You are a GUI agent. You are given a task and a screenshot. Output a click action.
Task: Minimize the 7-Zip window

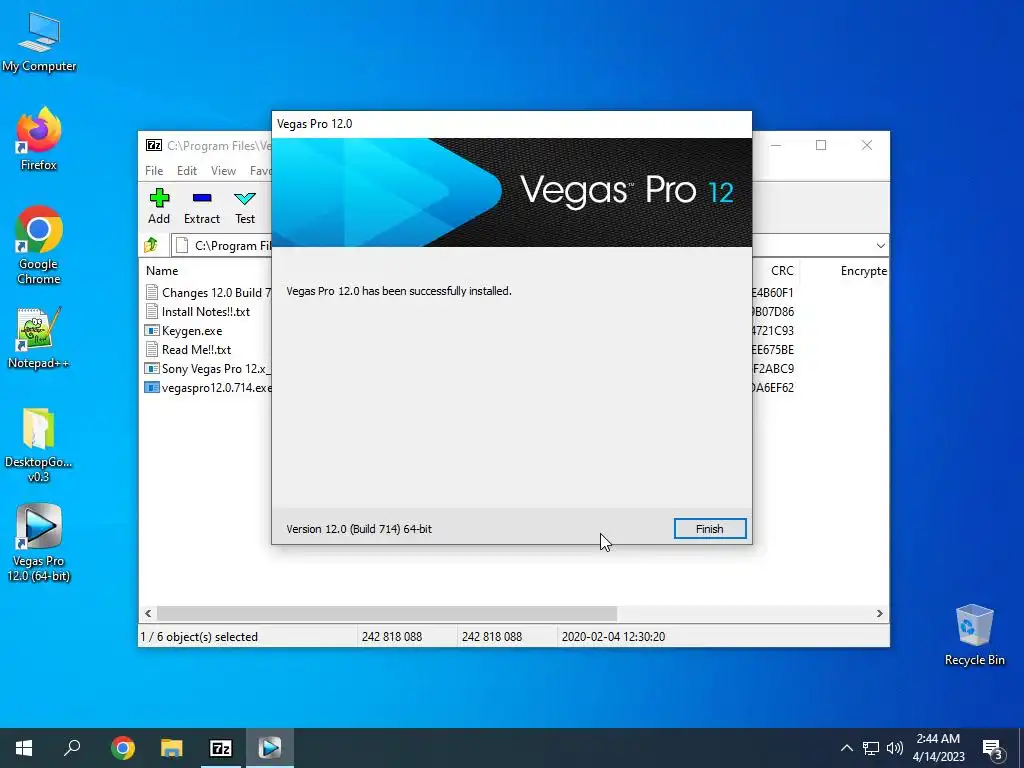pos(776,145)
